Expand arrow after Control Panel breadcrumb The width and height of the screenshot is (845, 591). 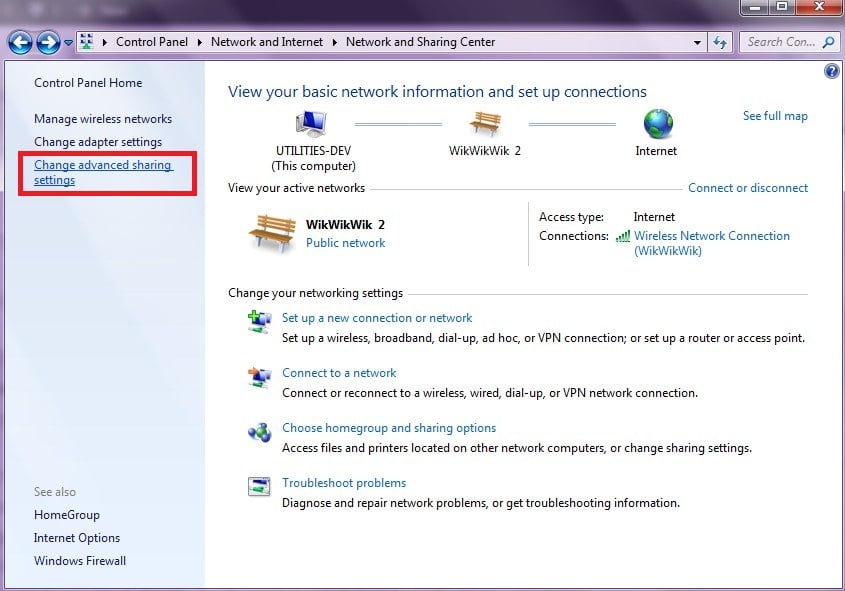(199, 42)
